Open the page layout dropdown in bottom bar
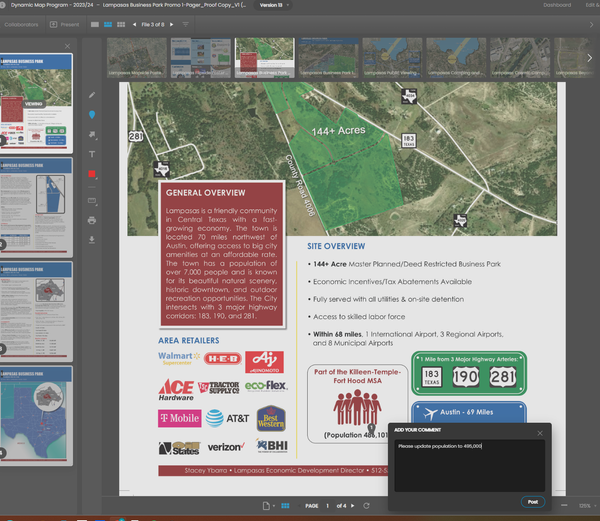 coord(268,506)
